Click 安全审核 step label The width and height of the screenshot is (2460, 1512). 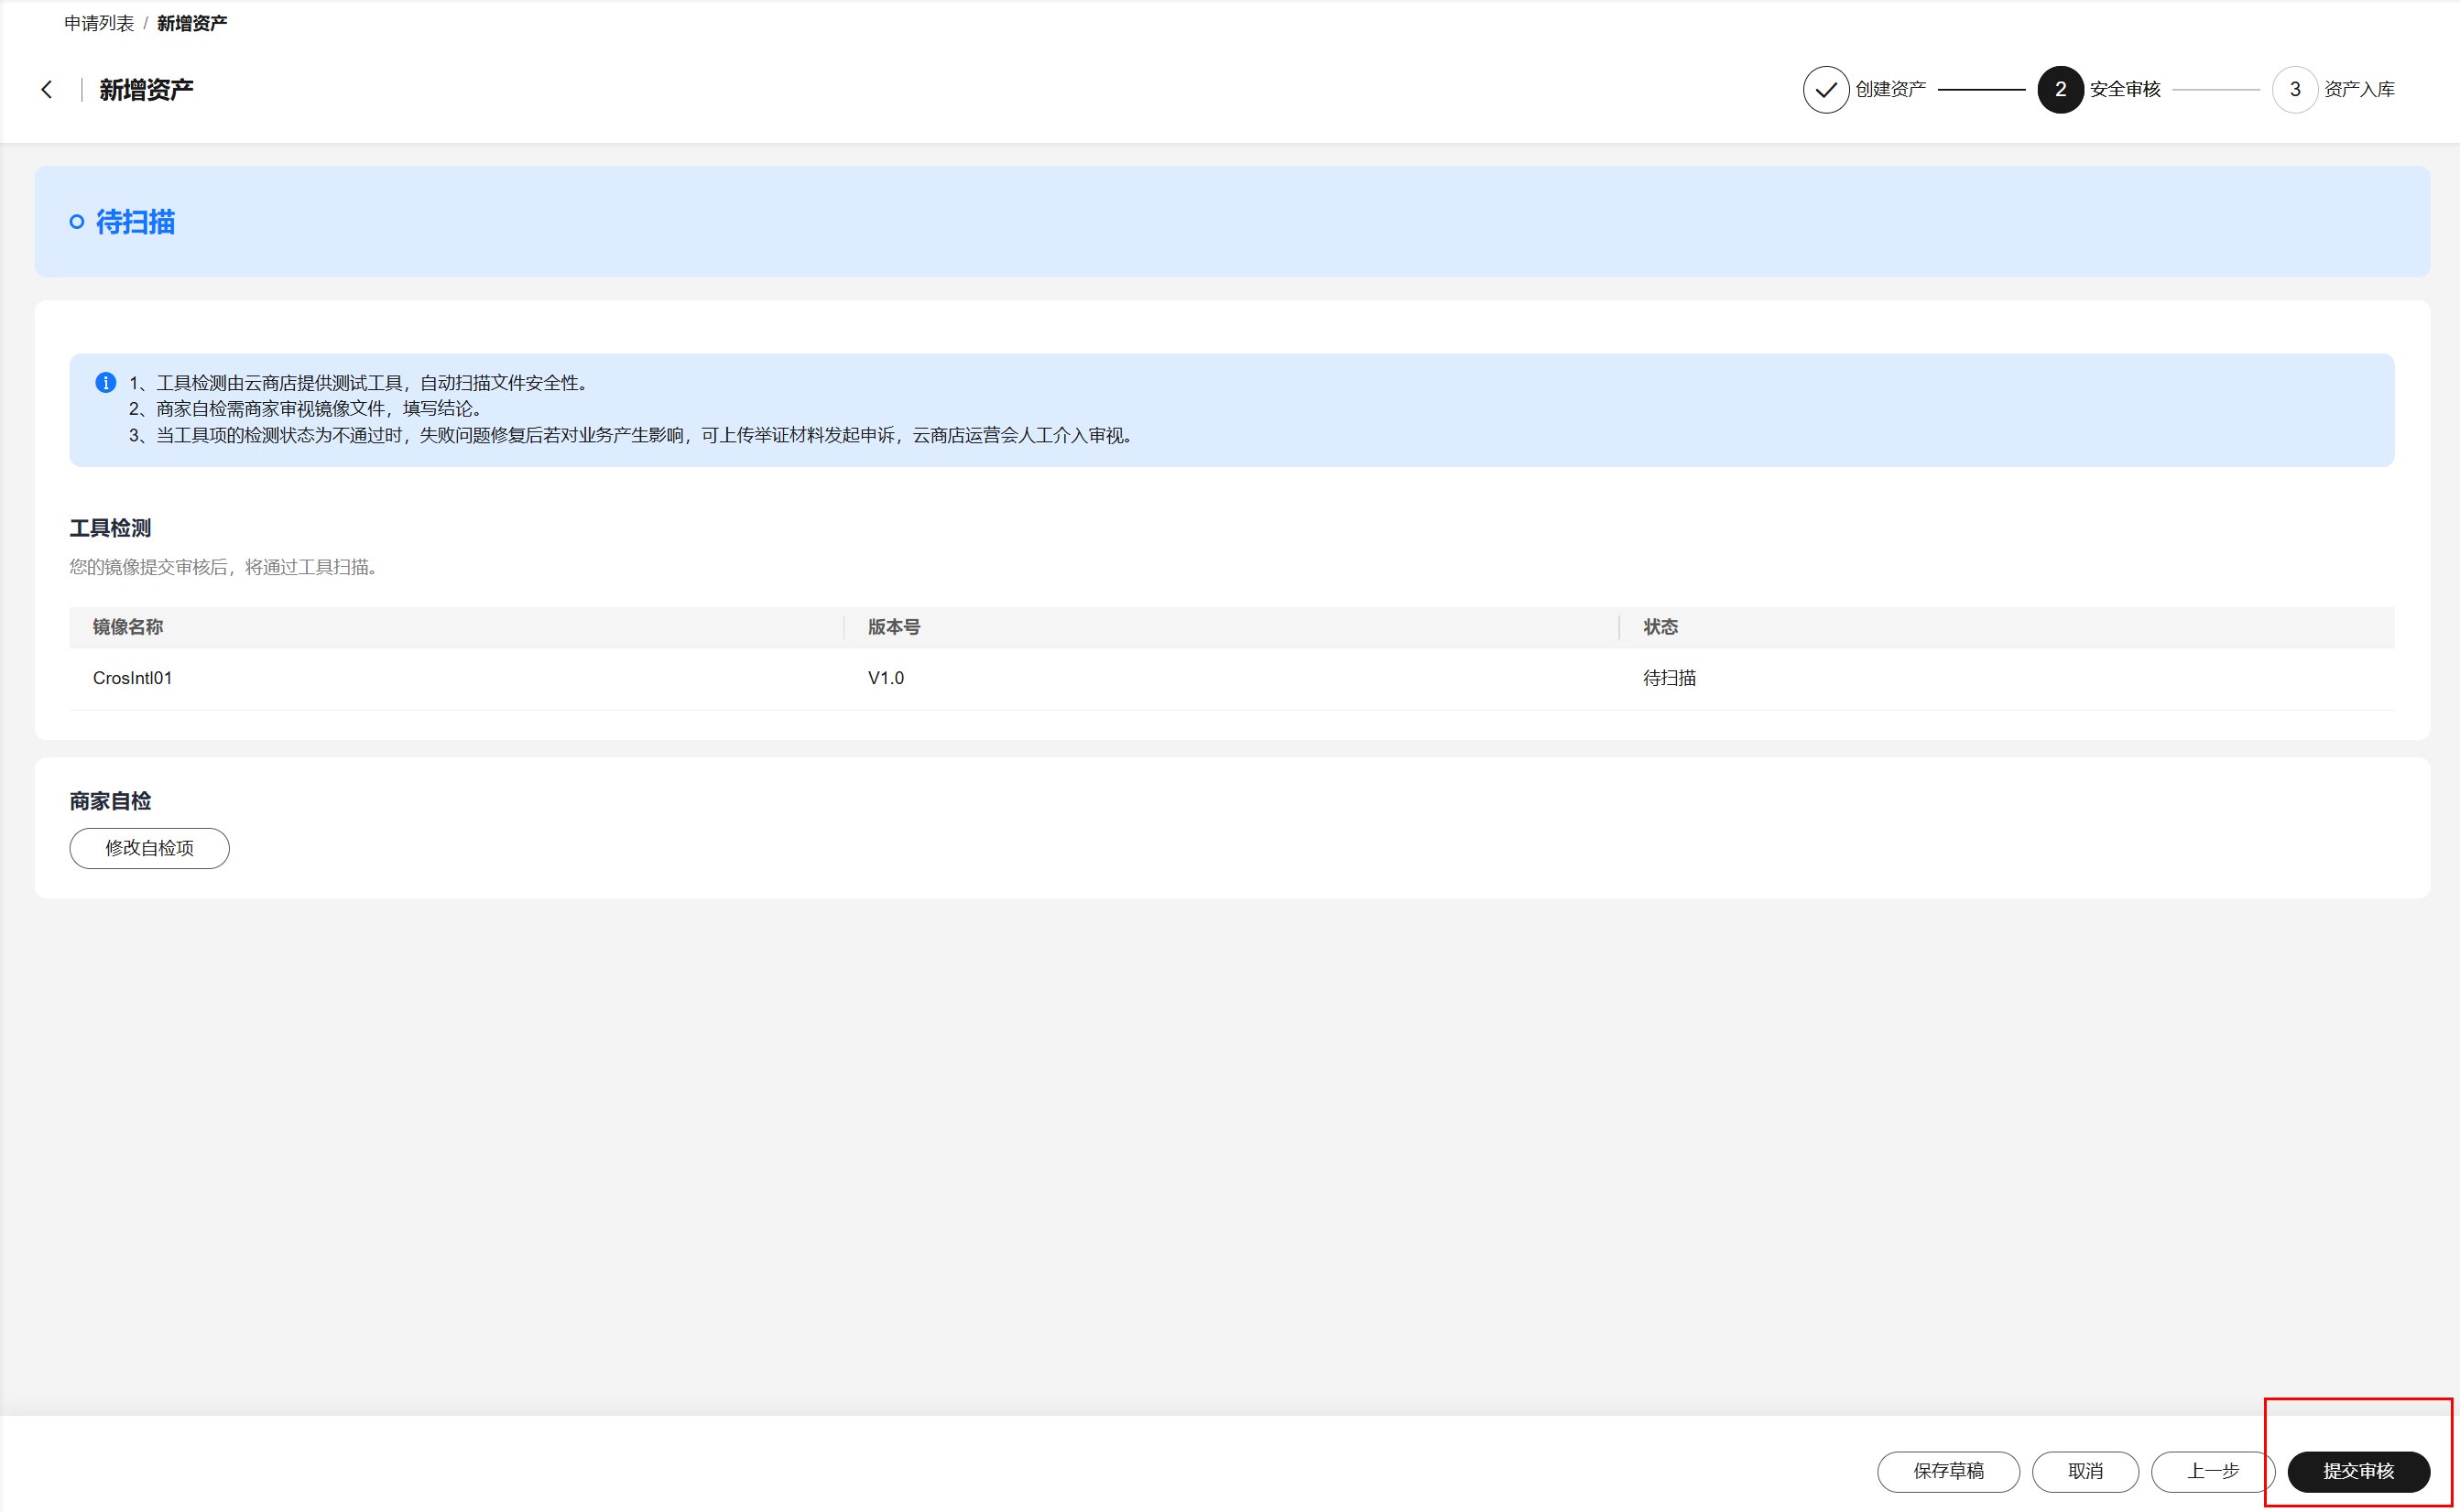[x=2124, y=90]
